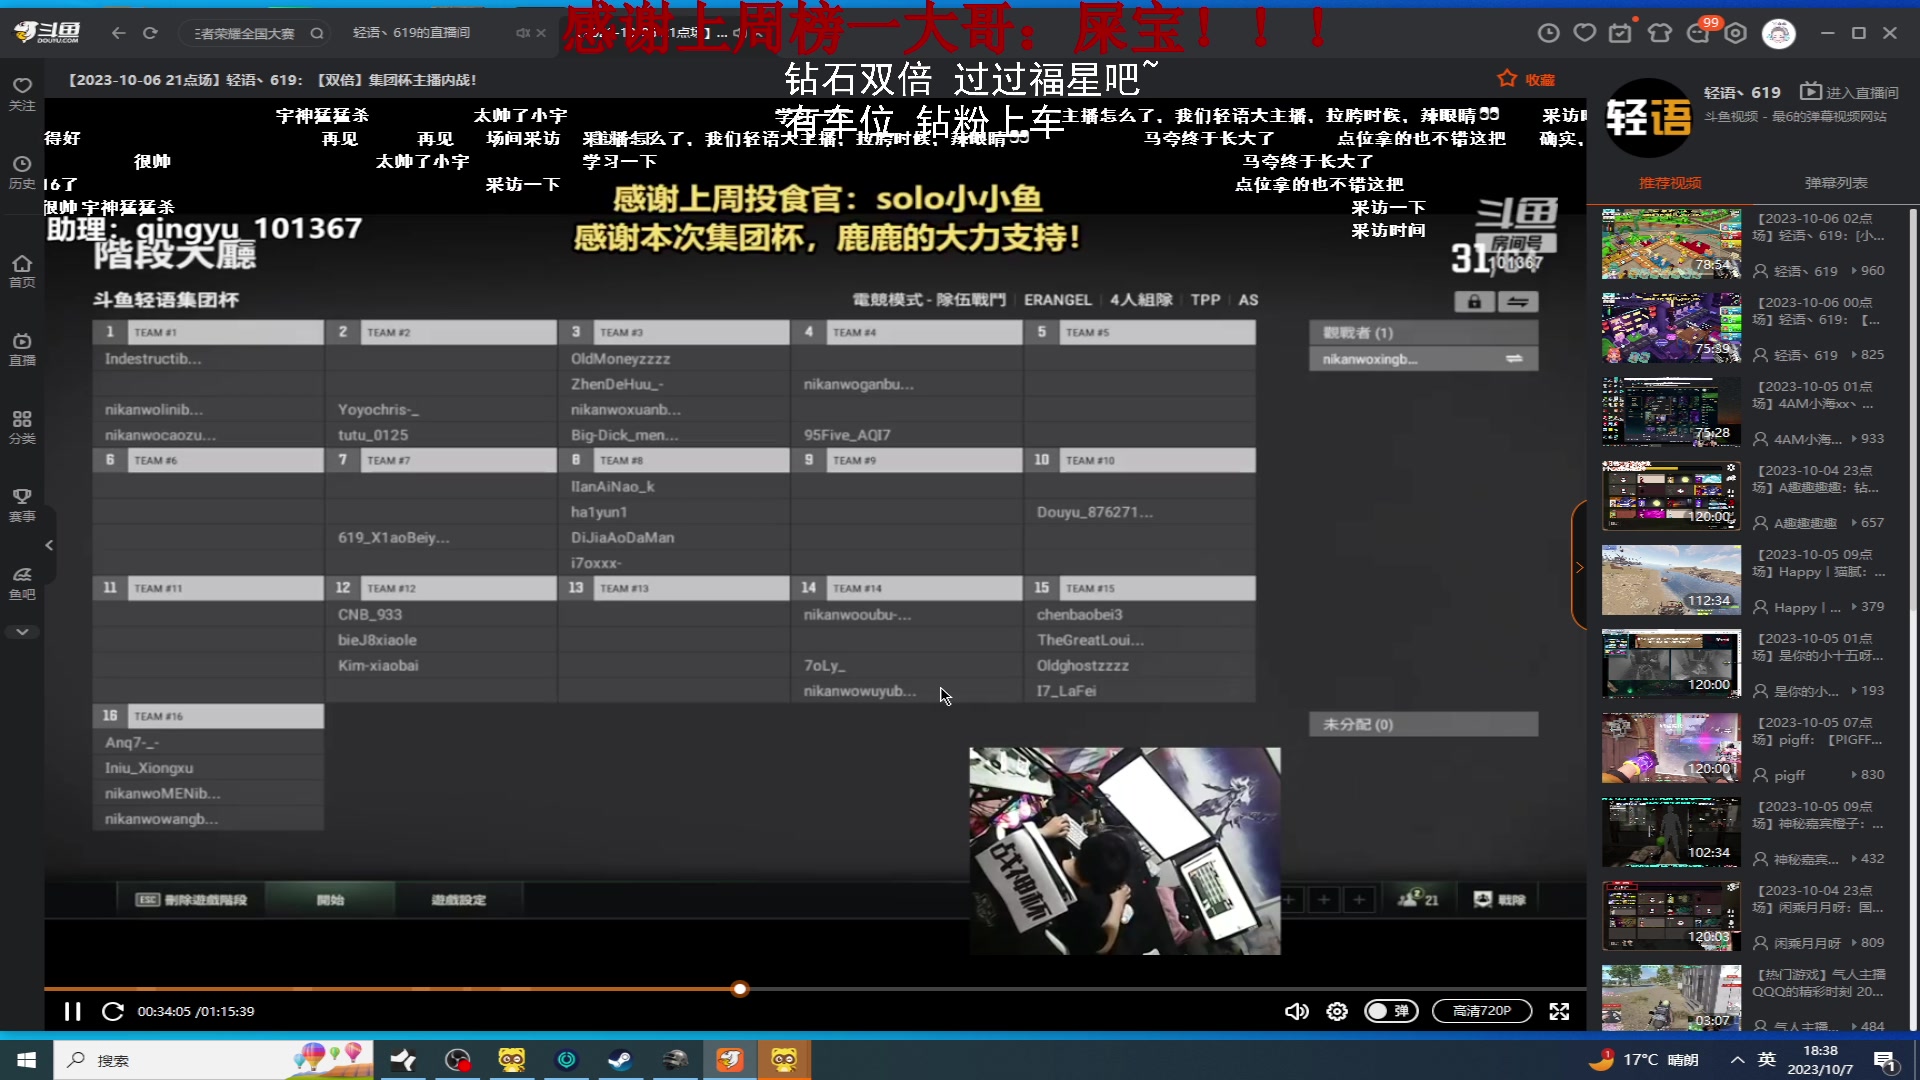The width and height of the screenshot is (1920, 1080).
Task: Open watch history clock icon in title bar
Action: 1548,33
